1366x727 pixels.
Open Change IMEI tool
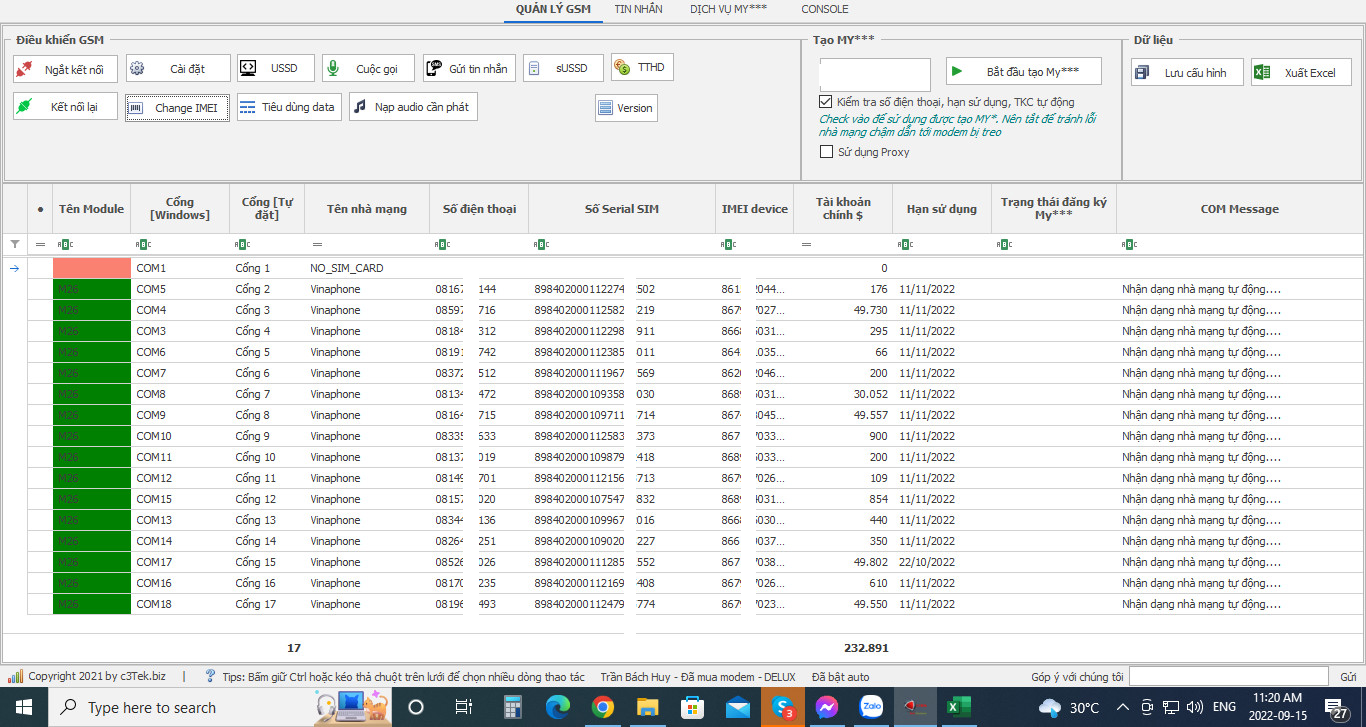177,108
